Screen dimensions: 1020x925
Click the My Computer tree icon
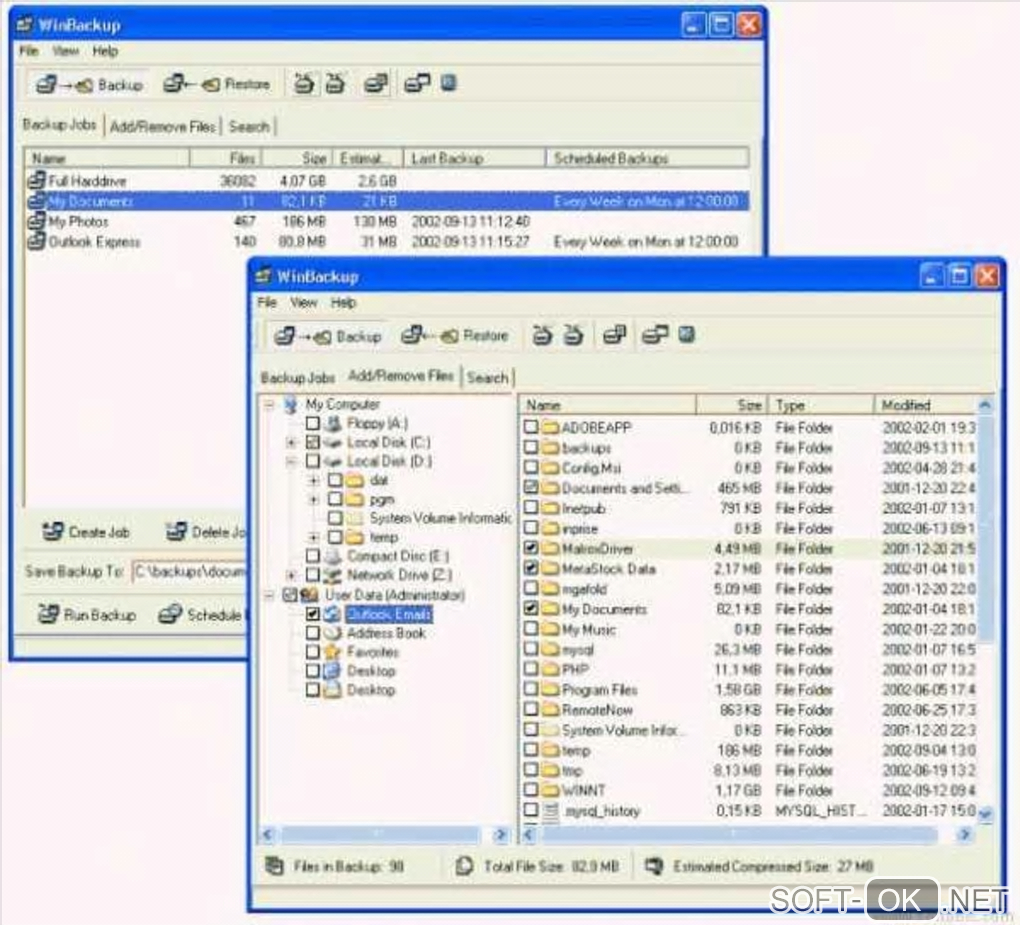click(291, 405)
